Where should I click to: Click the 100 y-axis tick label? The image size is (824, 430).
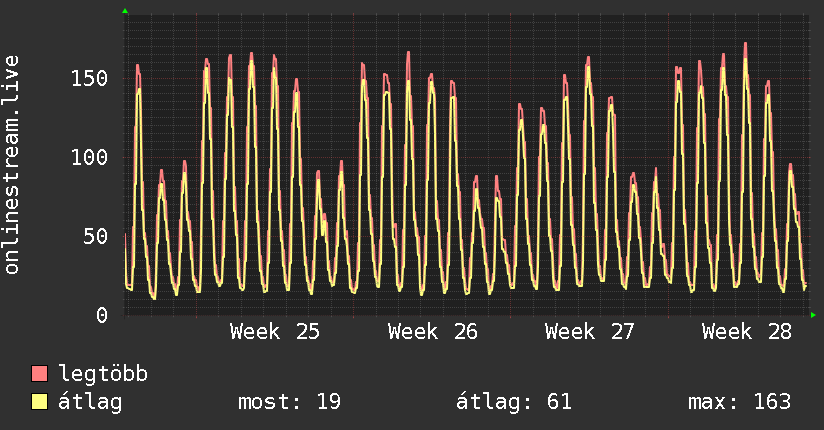click(89, 158)
